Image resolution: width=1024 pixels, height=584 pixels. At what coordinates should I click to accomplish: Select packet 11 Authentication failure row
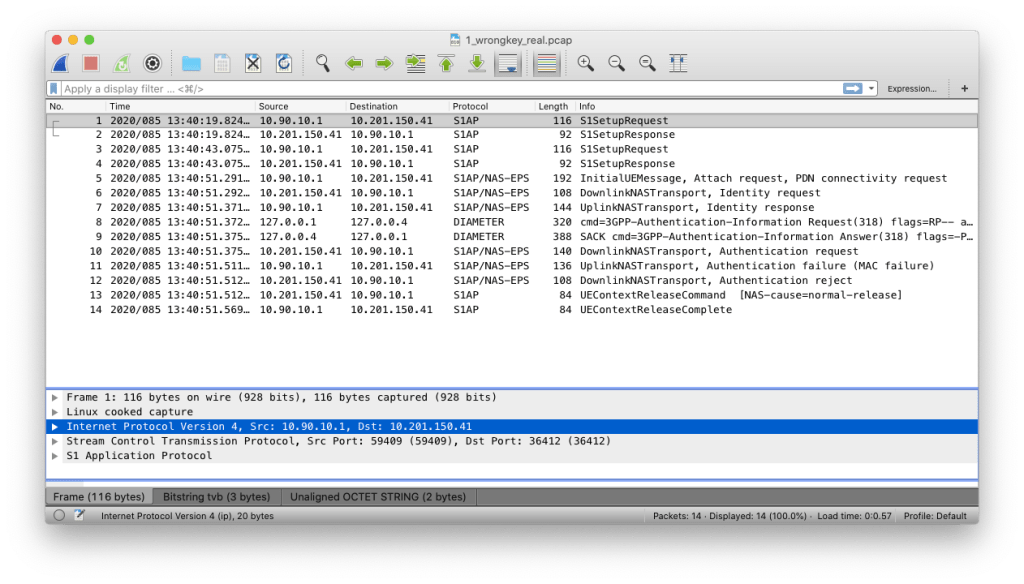point(500,266)
